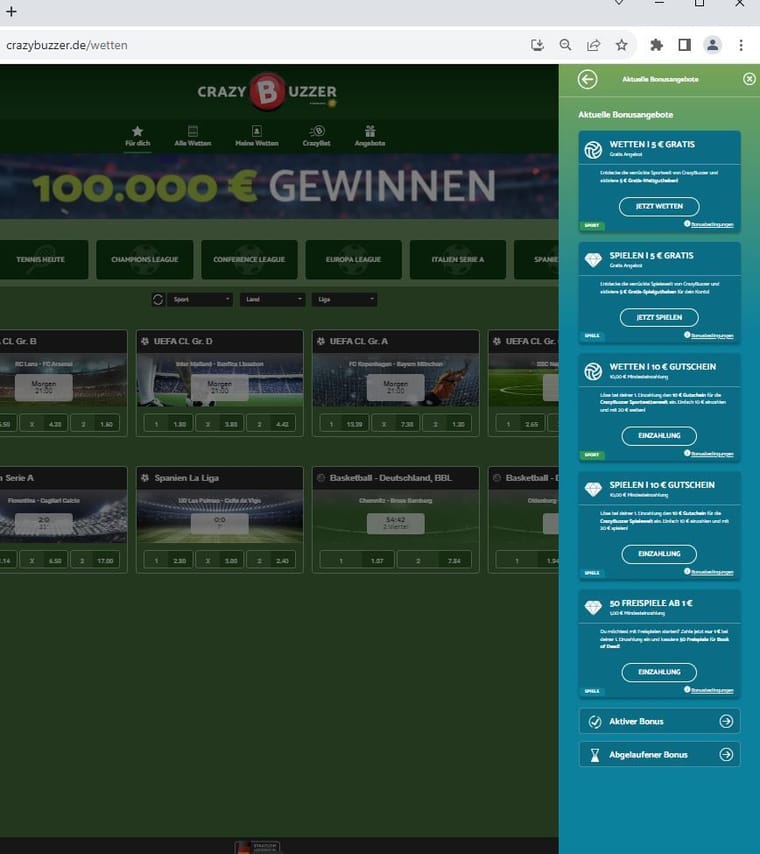This screenshot has height=854, width=760.
Task: Pick home win odds in UEFA CL Gr. A
Action: (x=344, y=424)
